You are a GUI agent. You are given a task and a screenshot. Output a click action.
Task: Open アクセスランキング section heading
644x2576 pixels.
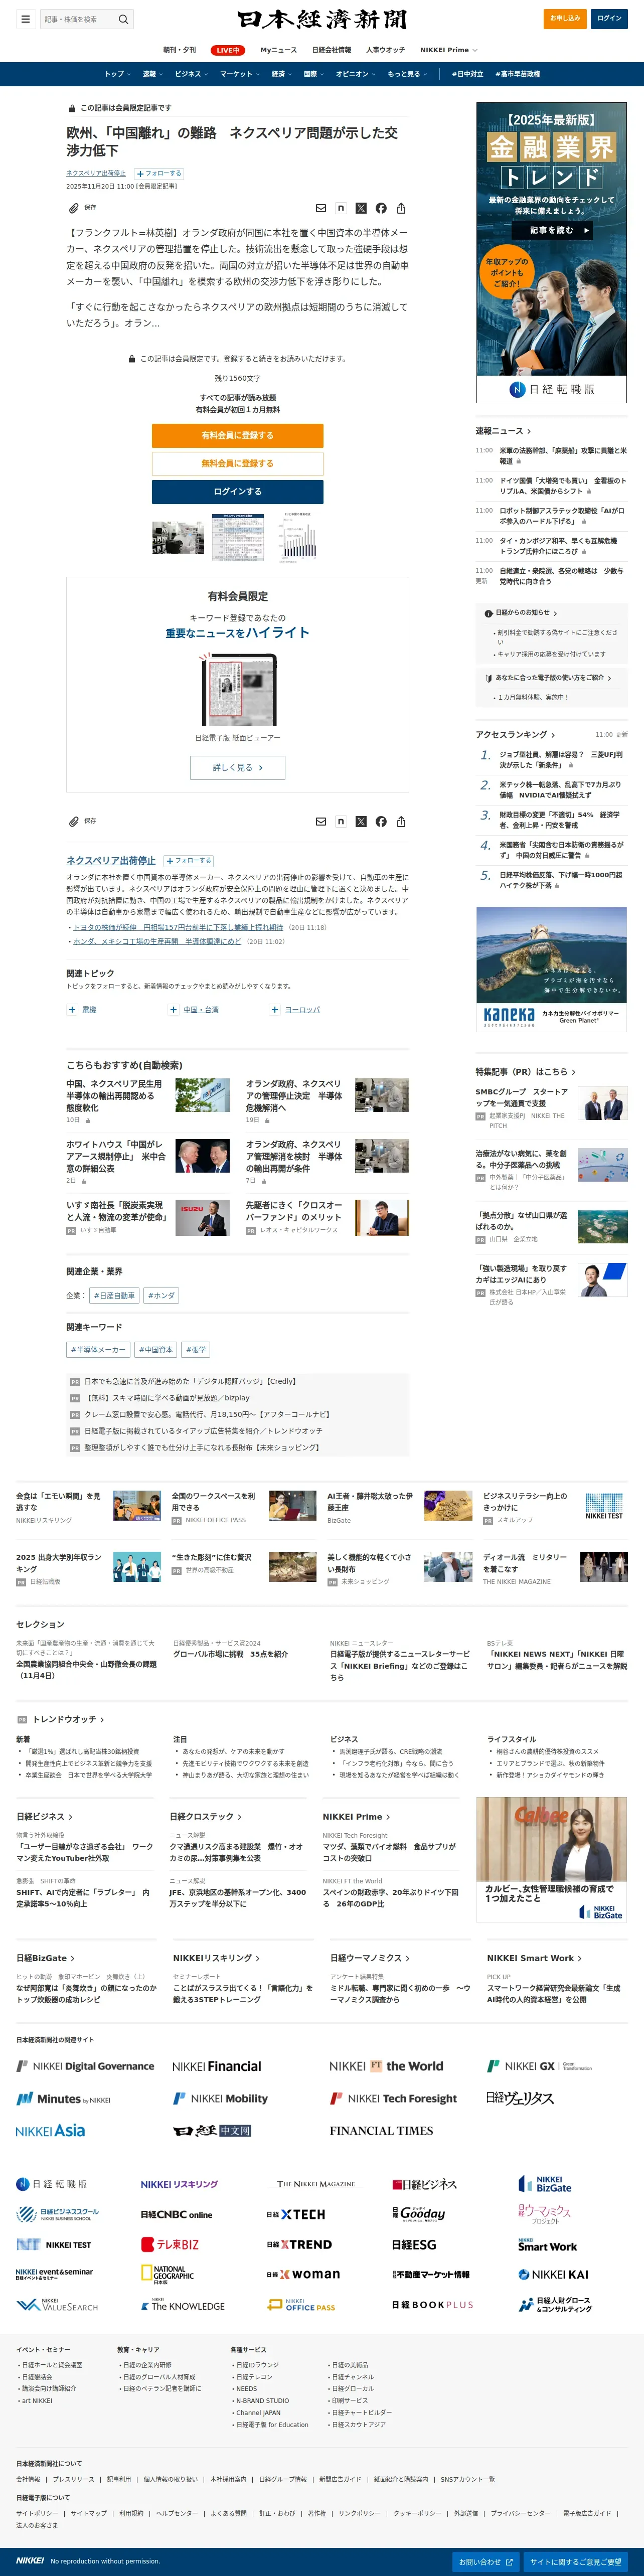(515, 734)
